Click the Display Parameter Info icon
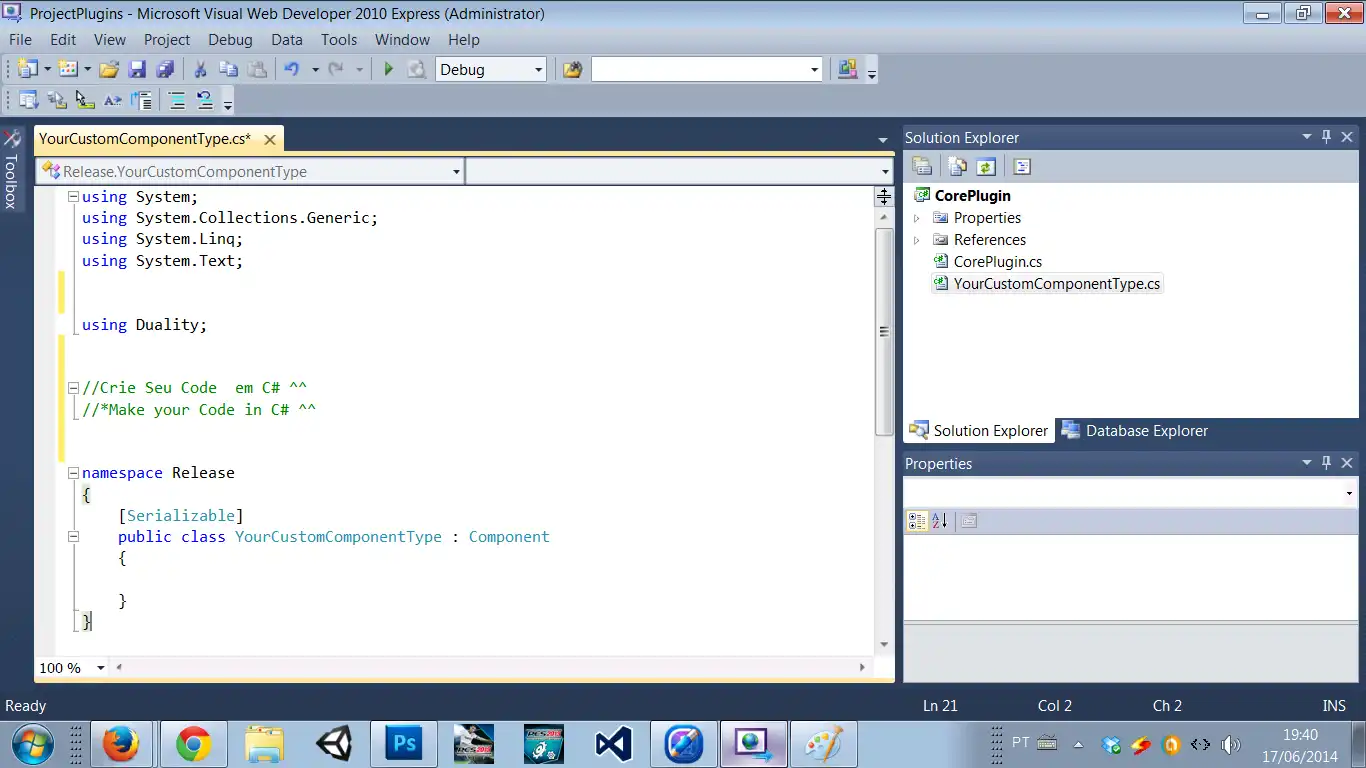Image resolution: width=1366 pixels, height=768 pixels. pos(57,100)
